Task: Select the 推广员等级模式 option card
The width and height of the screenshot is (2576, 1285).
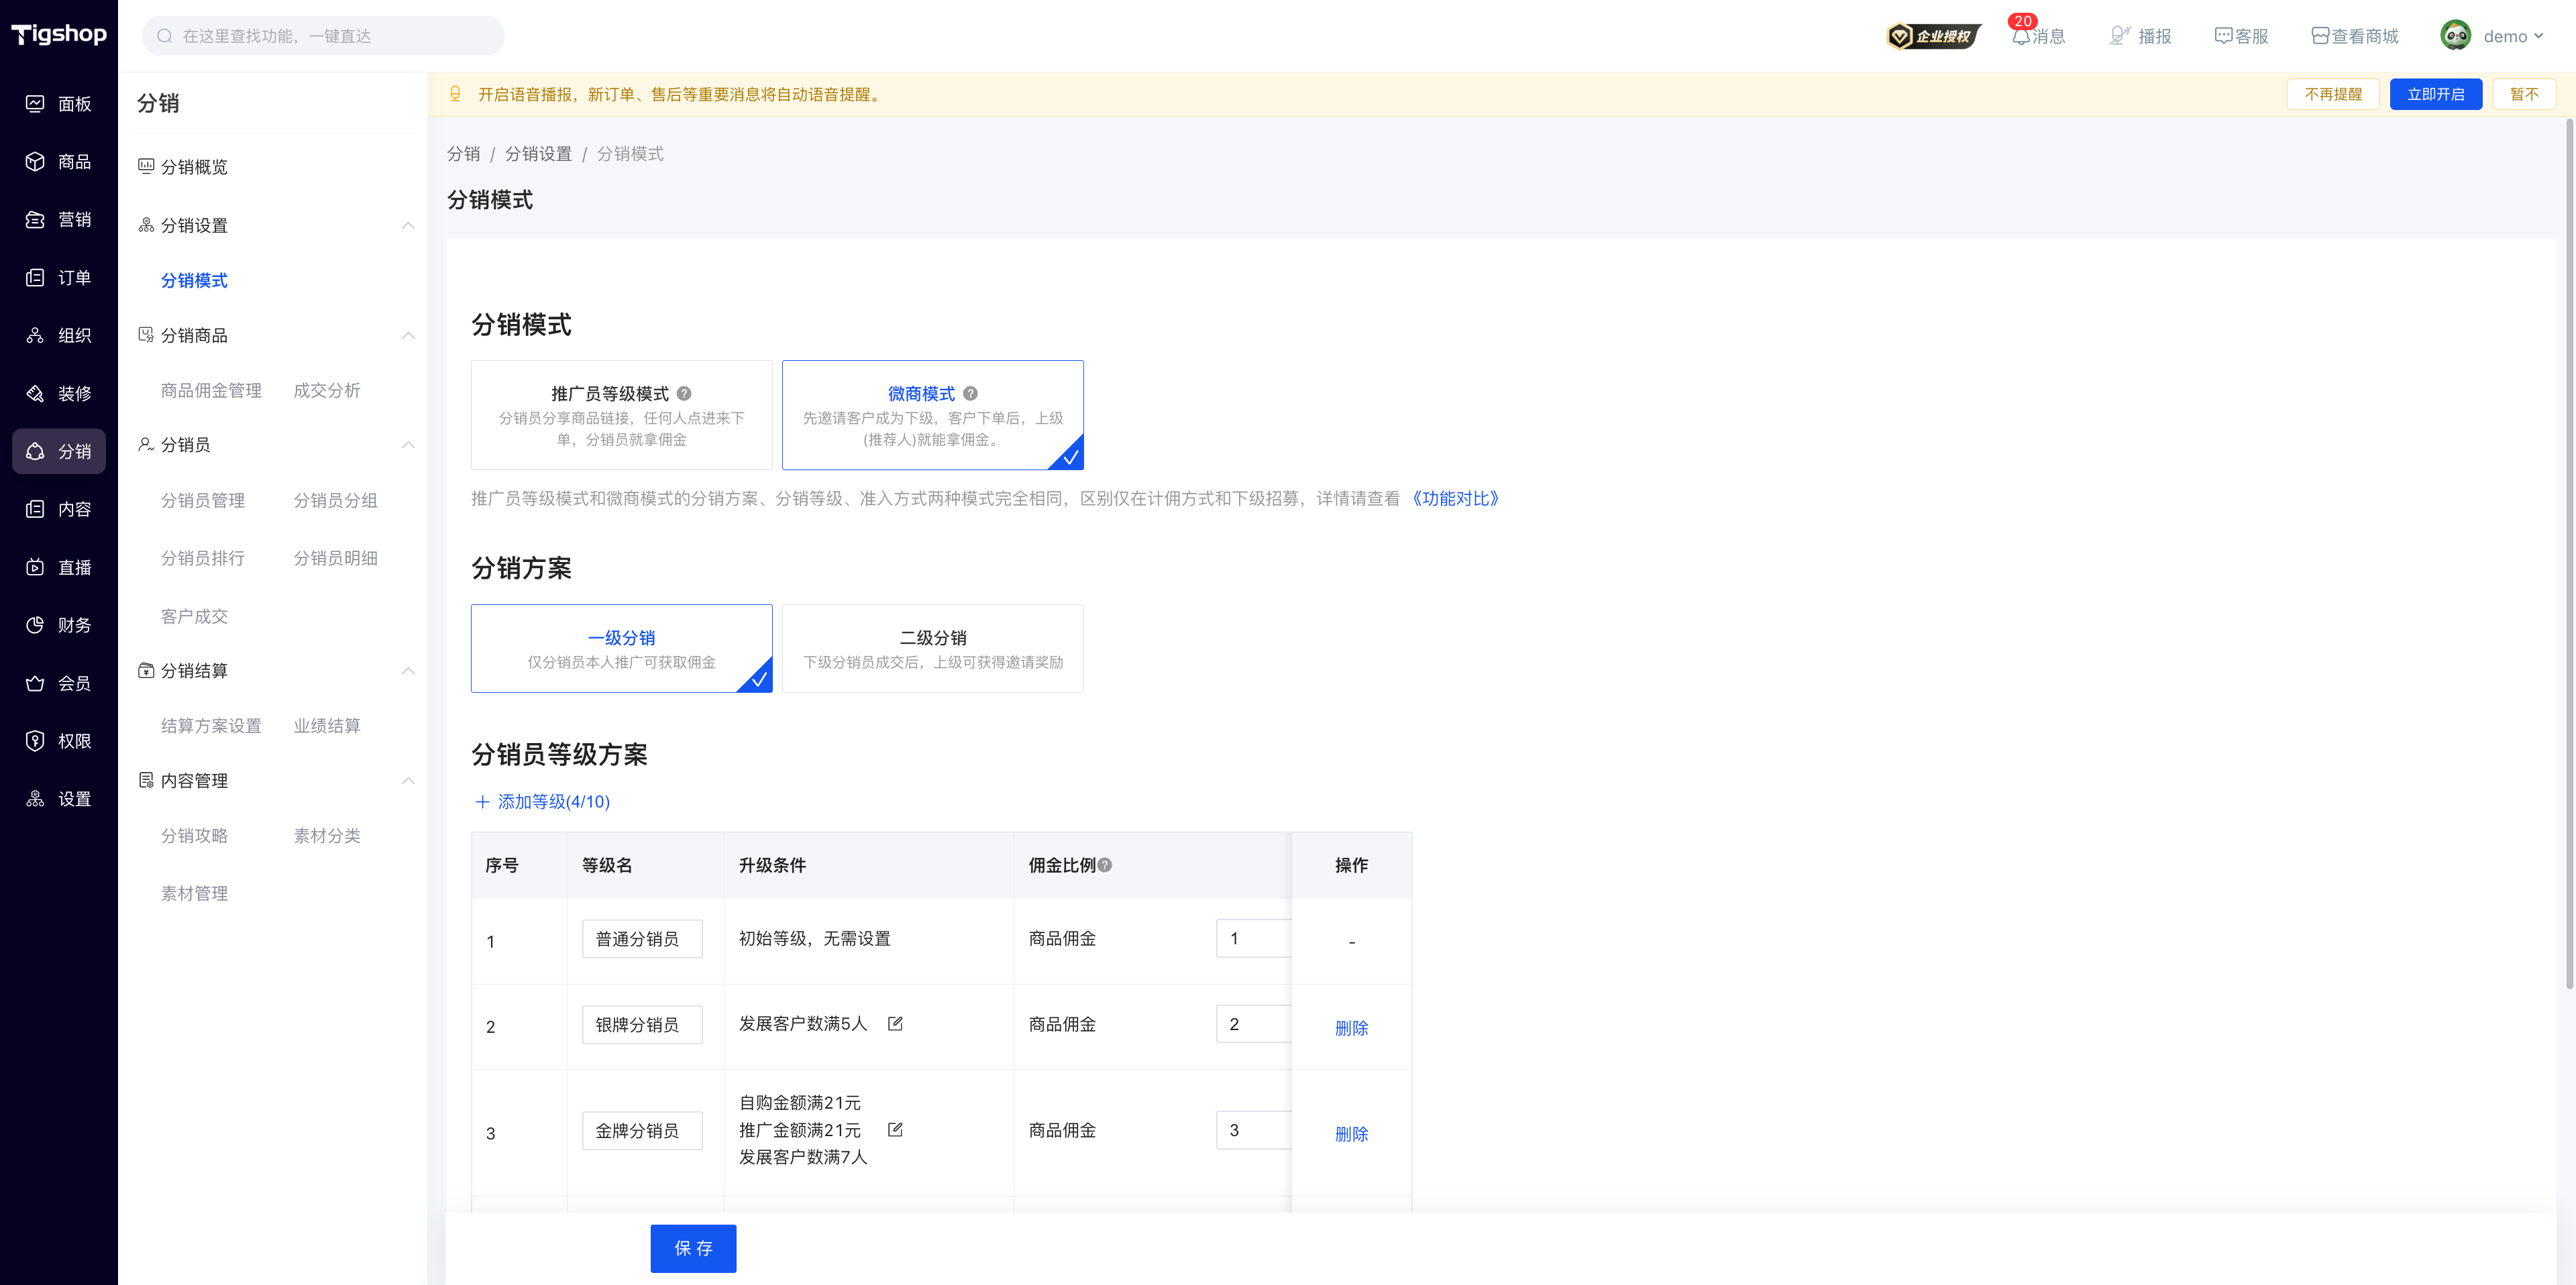Action: coord(622,415)
